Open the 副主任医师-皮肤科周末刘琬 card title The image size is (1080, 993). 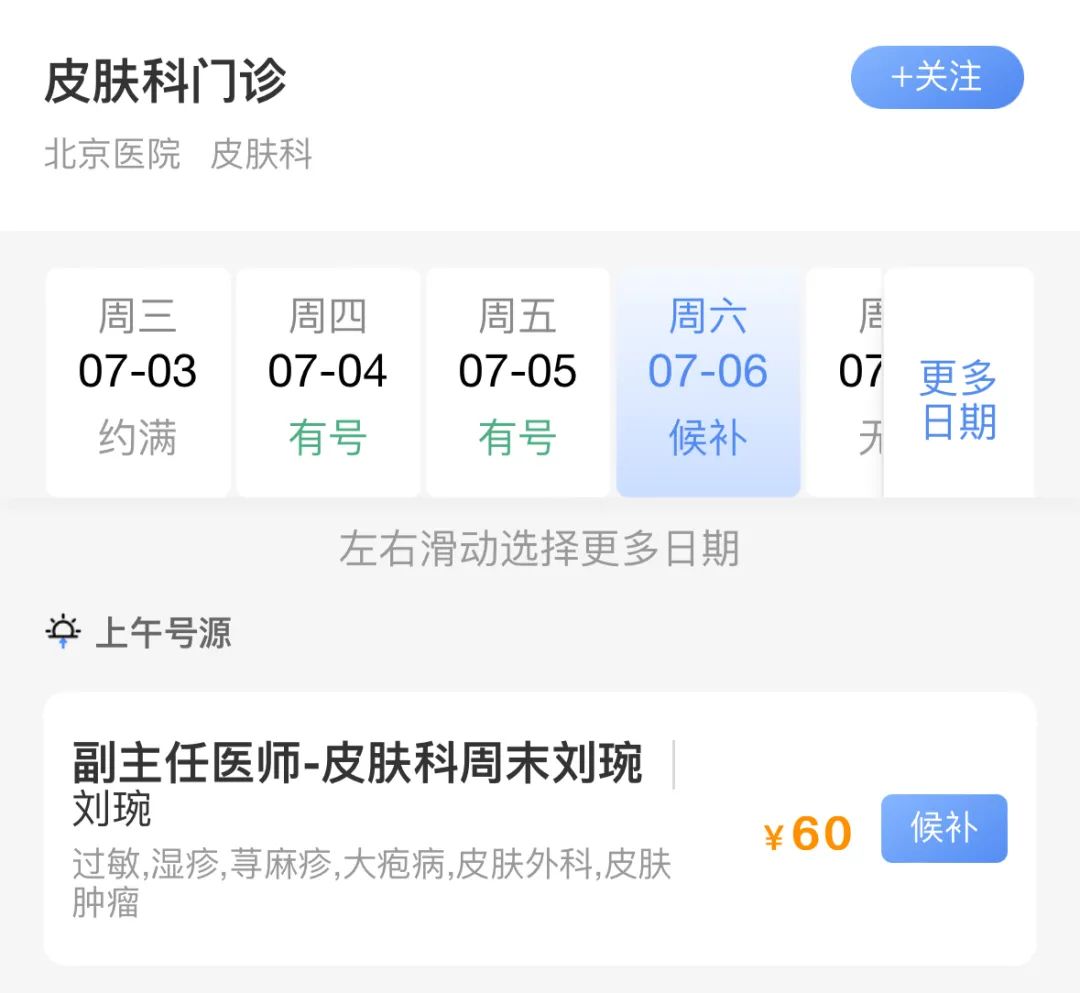pyautogui.click(x=357, y=765)
